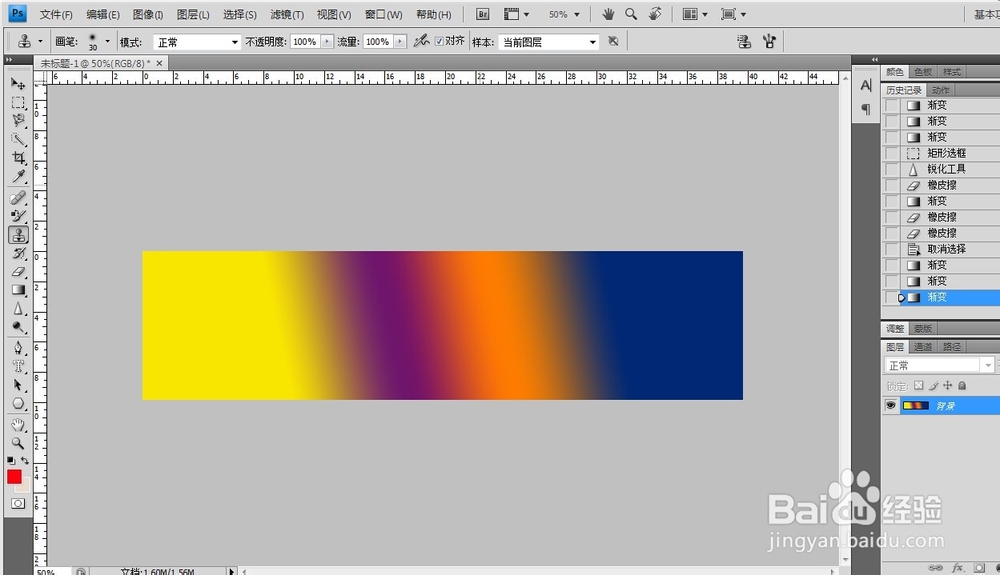1000x575 pixels.
Task: Select the Path Selection tool
Action: 18,385
